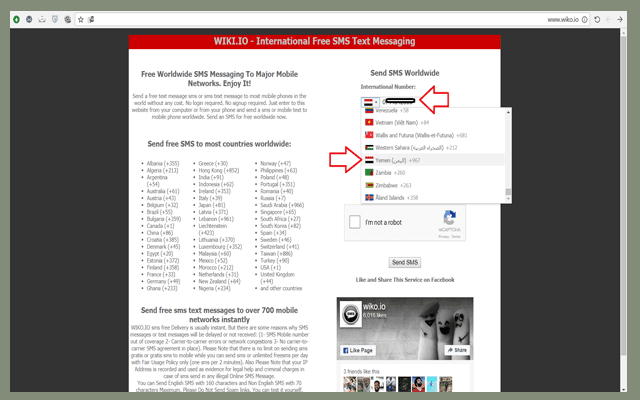Open the country flag selector dropdown
Image resolution: width=640 pixels, height=400 pixels.
(370, 102)
